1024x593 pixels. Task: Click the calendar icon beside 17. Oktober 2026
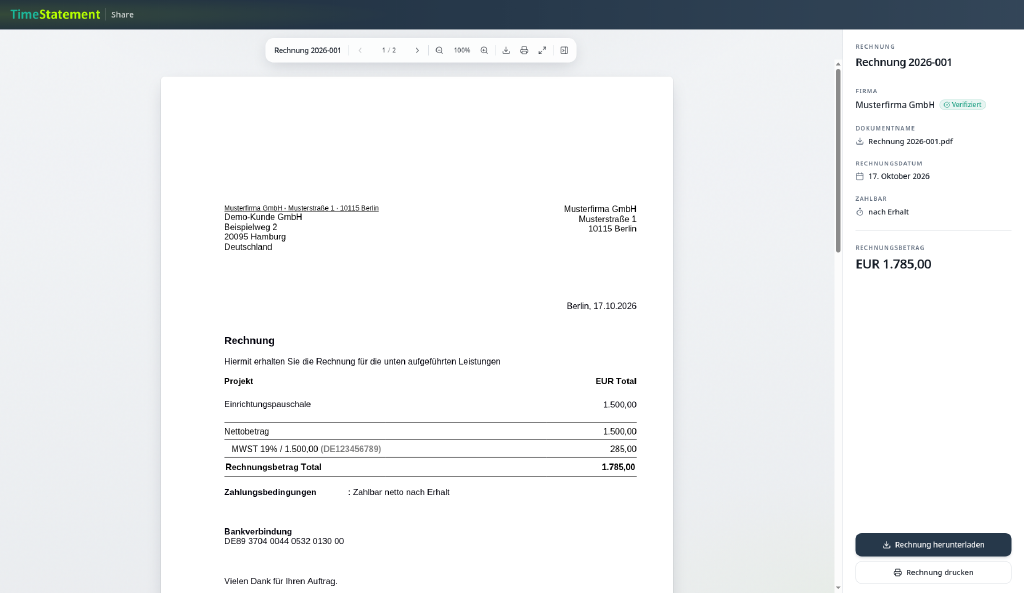[859, 176]
